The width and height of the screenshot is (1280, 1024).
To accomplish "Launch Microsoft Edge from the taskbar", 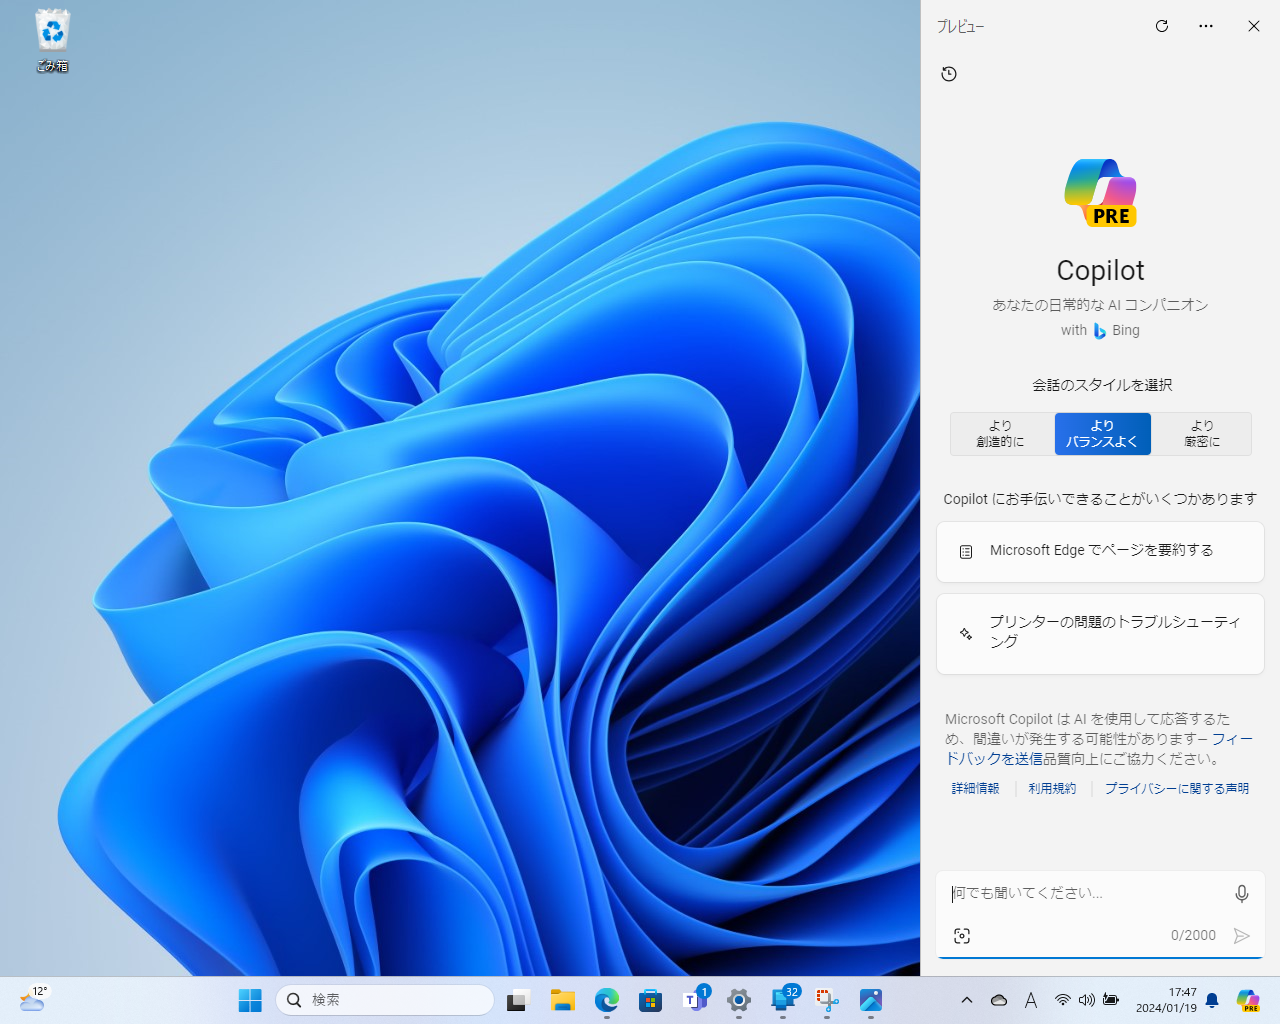I will tap(607, 999).
